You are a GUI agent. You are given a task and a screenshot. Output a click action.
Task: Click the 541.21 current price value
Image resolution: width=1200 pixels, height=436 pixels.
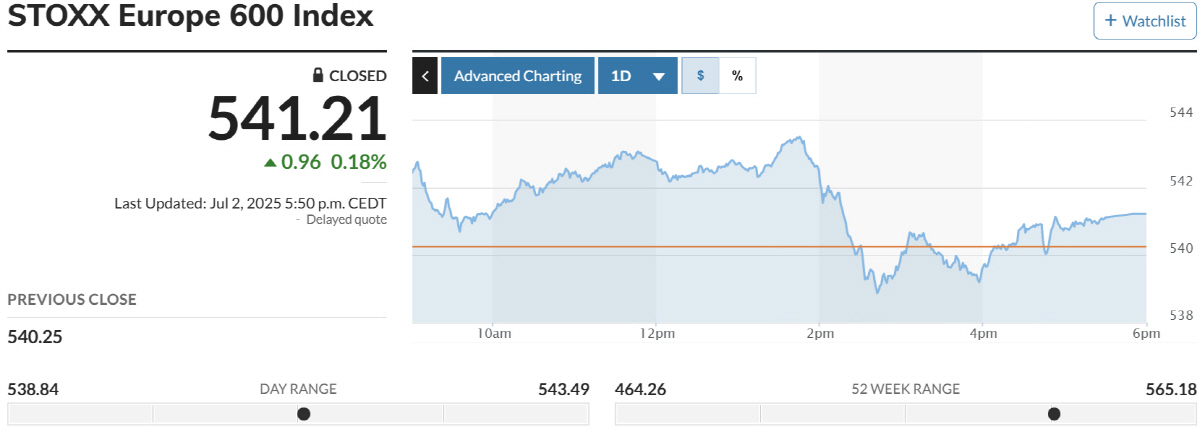click(297, 118)
